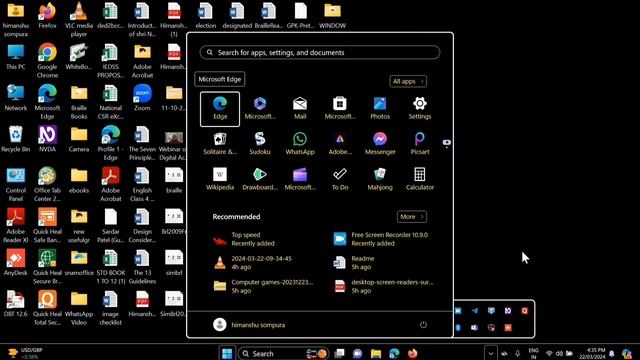Open the power options menu

423,325
